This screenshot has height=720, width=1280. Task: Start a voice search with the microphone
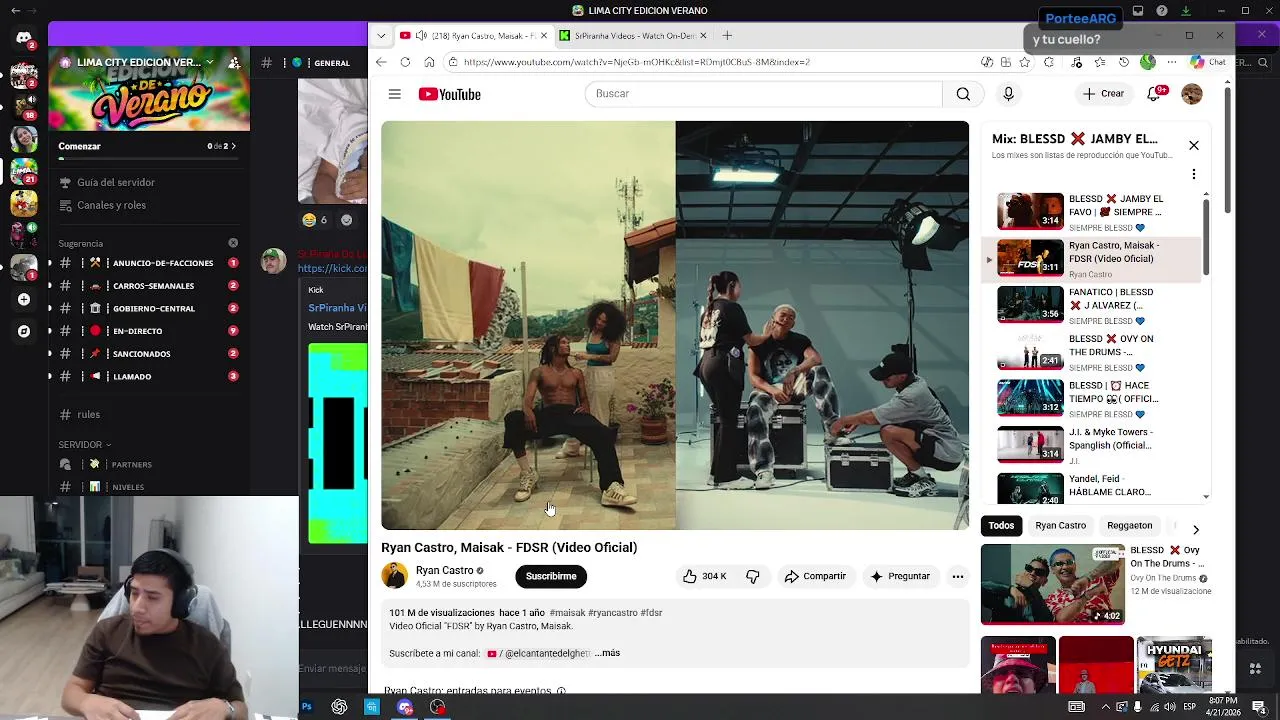1008,94
